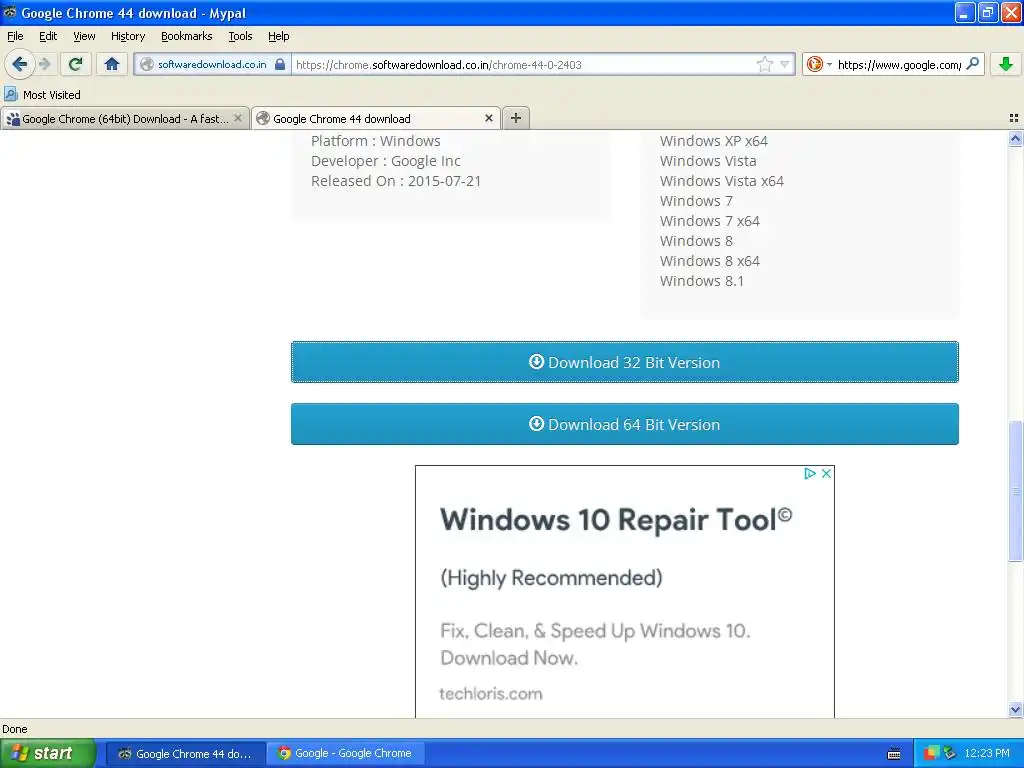Click the 'Done' status bar text
1024x768 pixels.
point(14,729)
